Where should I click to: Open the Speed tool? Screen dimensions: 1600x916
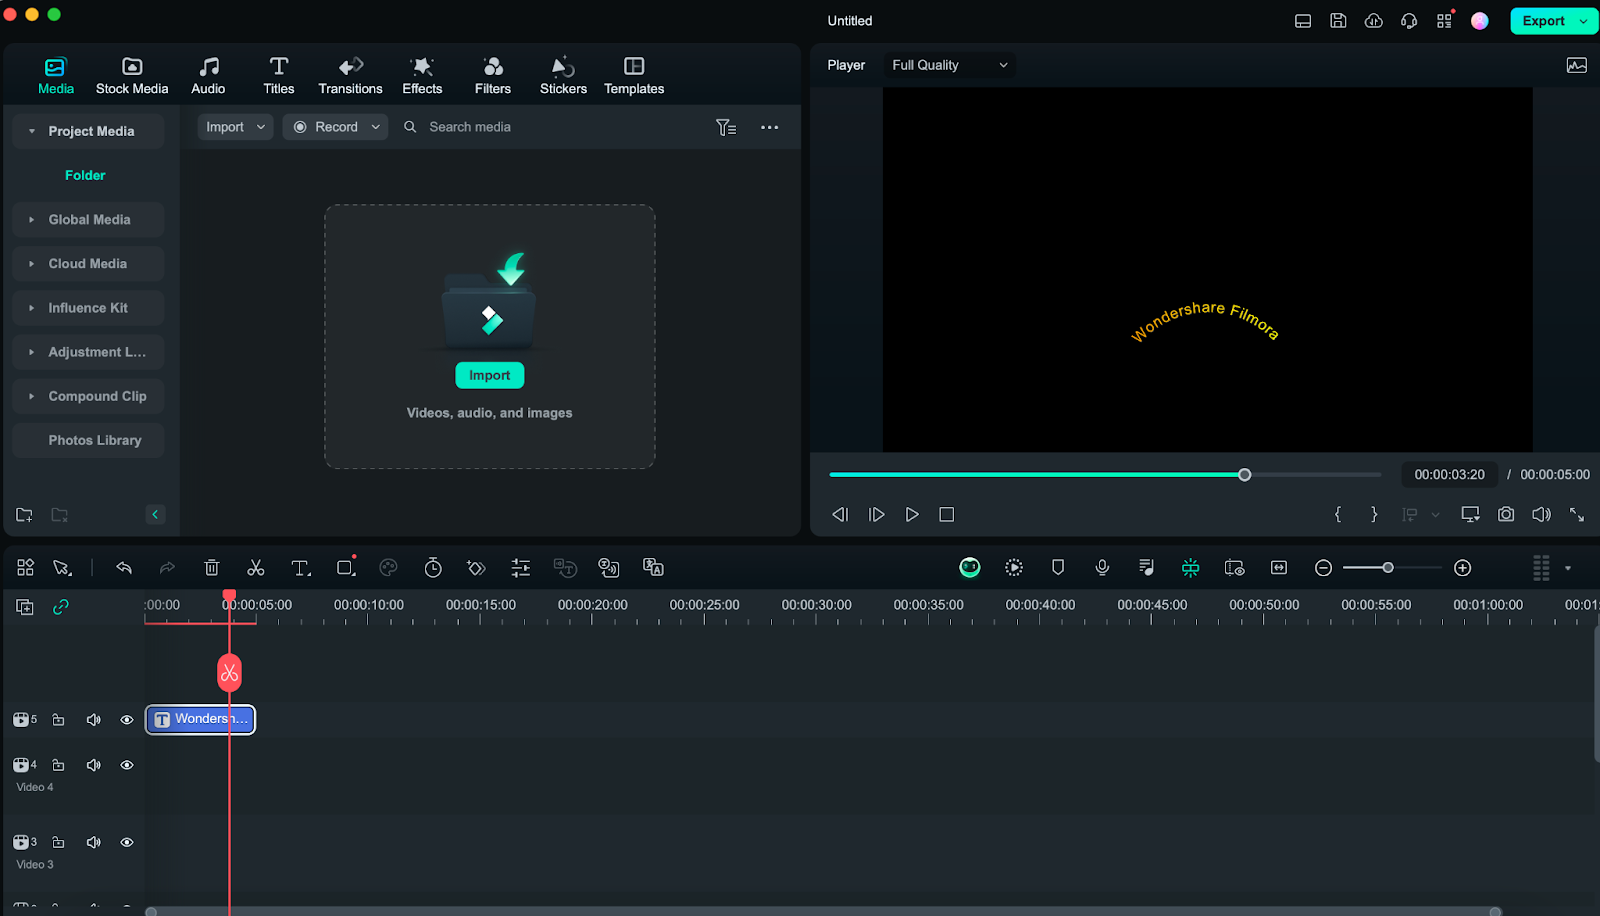[433, 568]
